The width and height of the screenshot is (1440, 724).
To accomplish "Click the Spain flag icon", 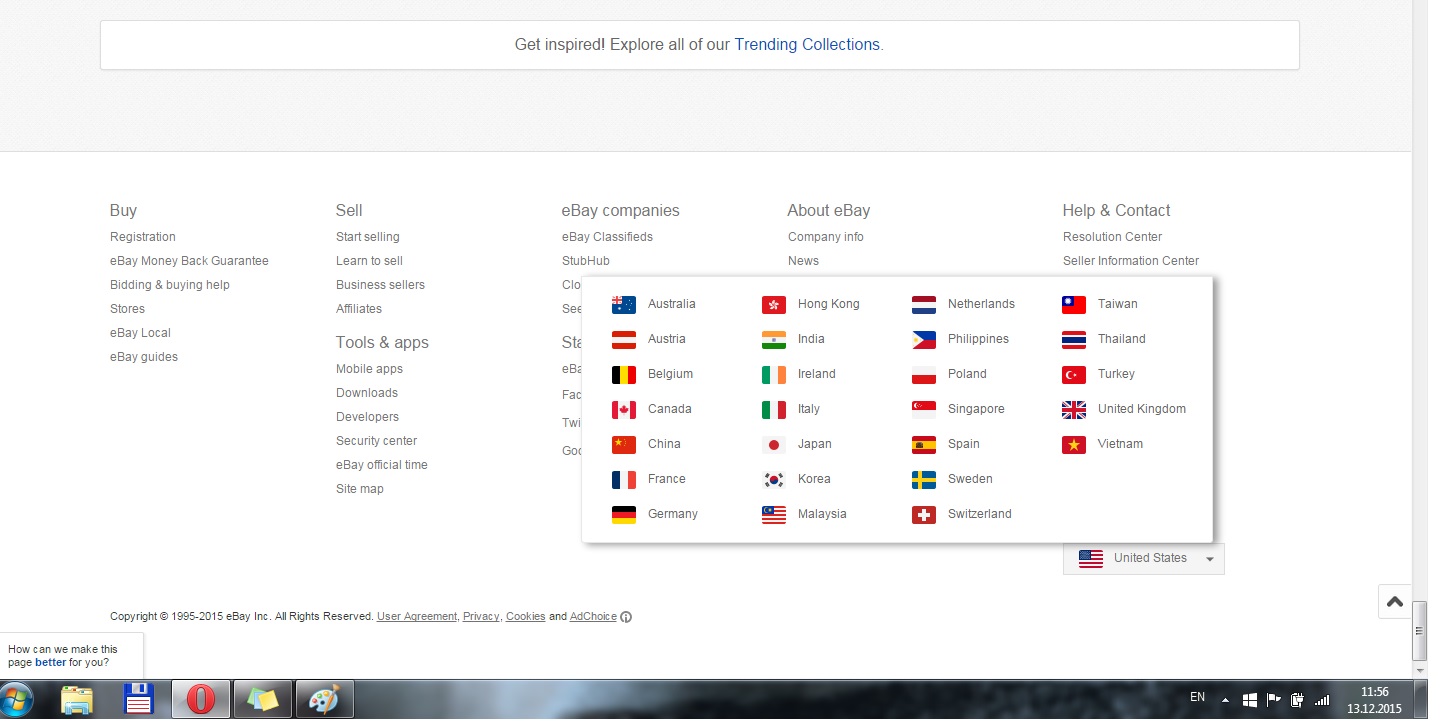I will pos(924,444).
